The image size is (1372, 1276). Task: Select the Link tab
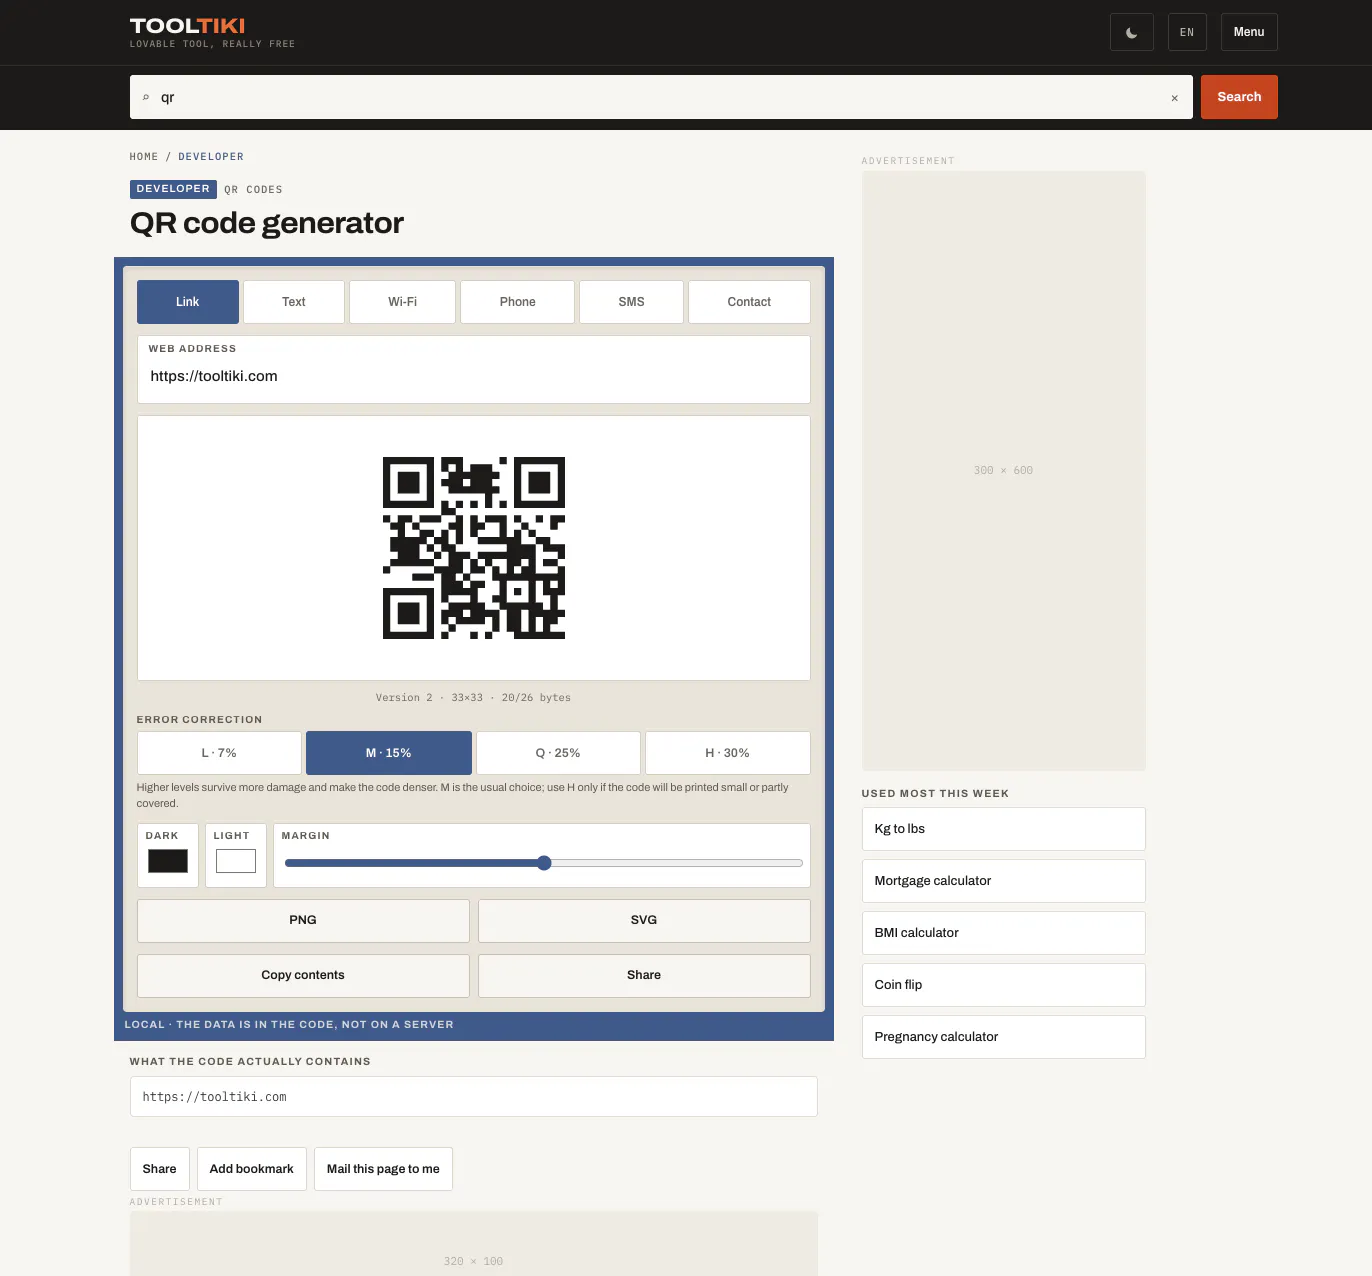click(188, 302)
